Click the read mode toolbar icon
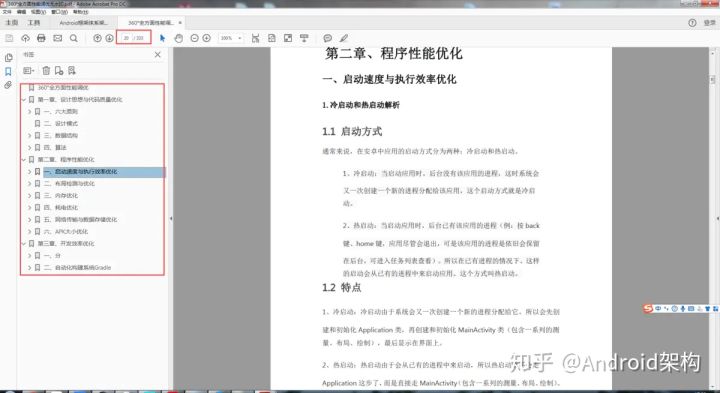Viewport: 720px width, 393px height. (x=304, y=38)
